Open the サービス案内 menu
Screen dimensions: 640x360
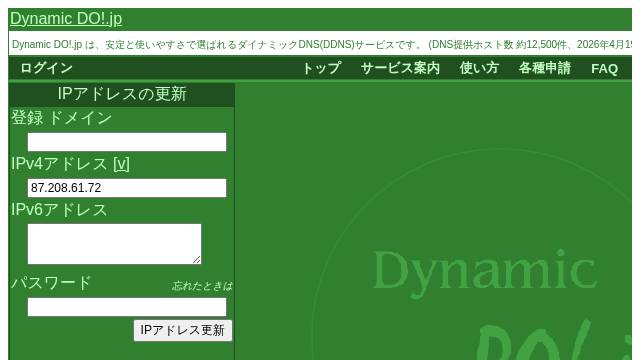click(x=400, y=68)
